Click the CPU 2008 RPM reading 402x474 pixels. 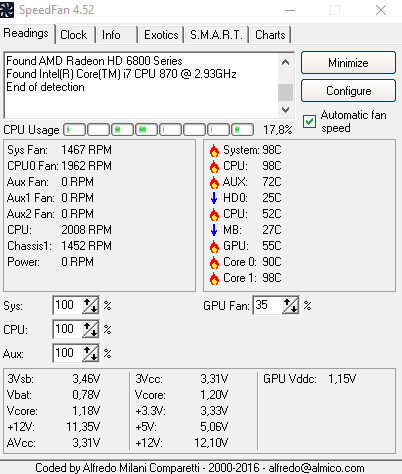[59, 230]
